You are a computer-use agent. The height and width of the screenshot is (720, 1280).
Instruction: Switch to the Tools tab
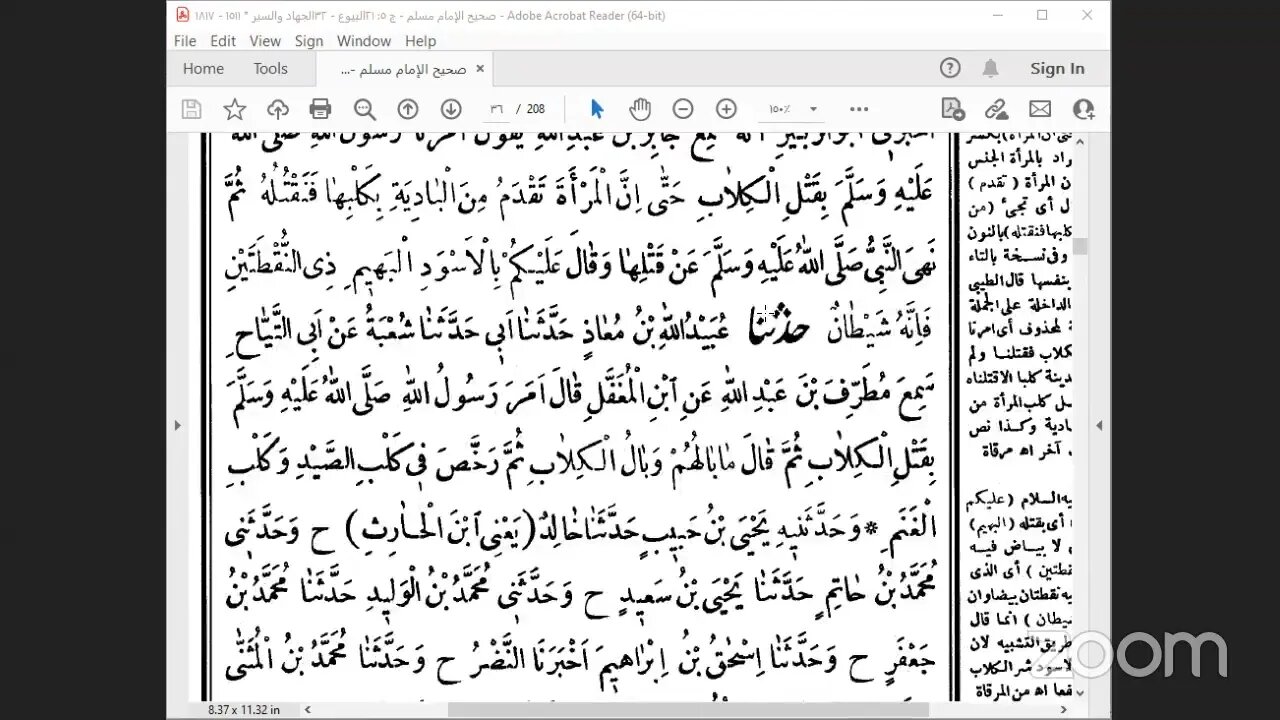(x=270, y=69)
